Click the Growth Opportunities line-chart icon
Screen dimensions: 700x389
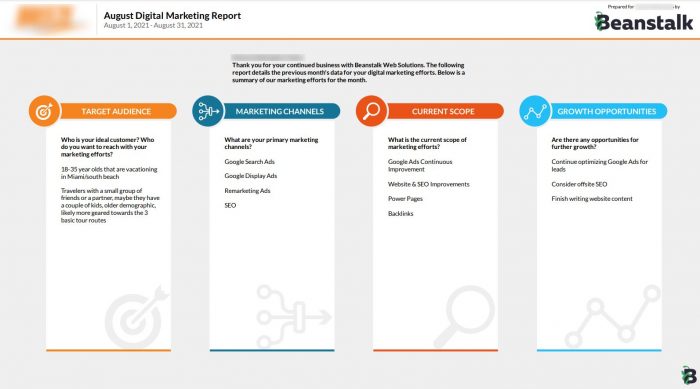coord(535,111)
